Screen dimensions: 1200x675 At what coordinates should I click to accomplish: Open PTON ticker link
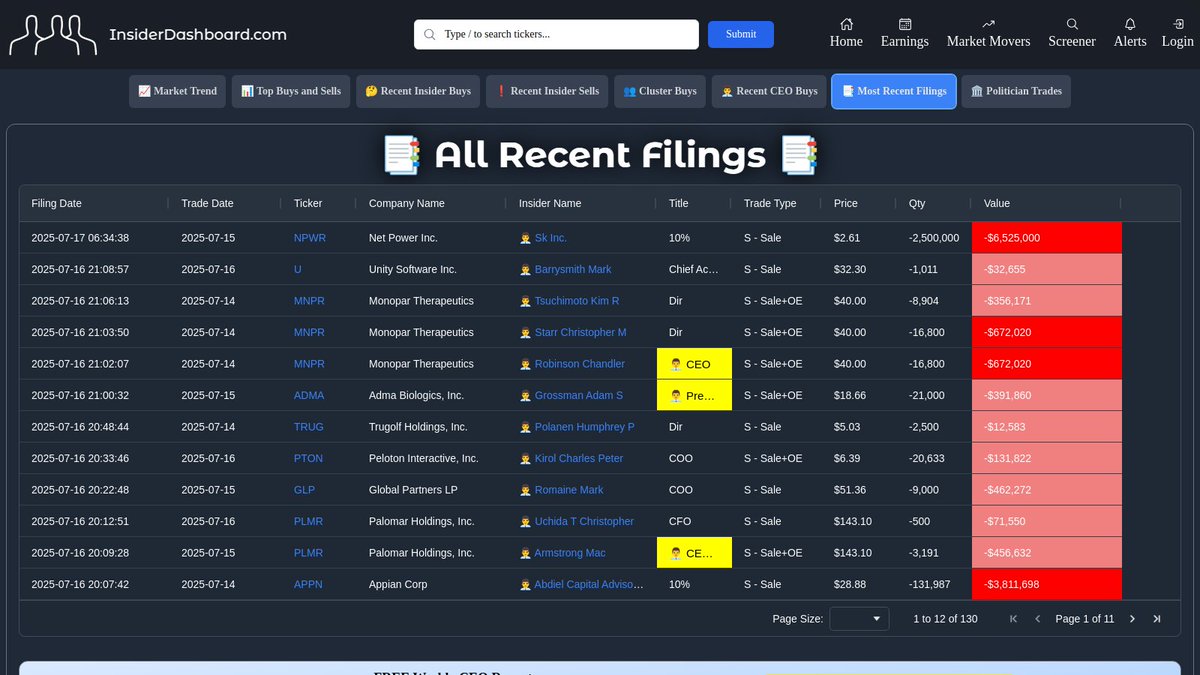(x=308, y=458)
